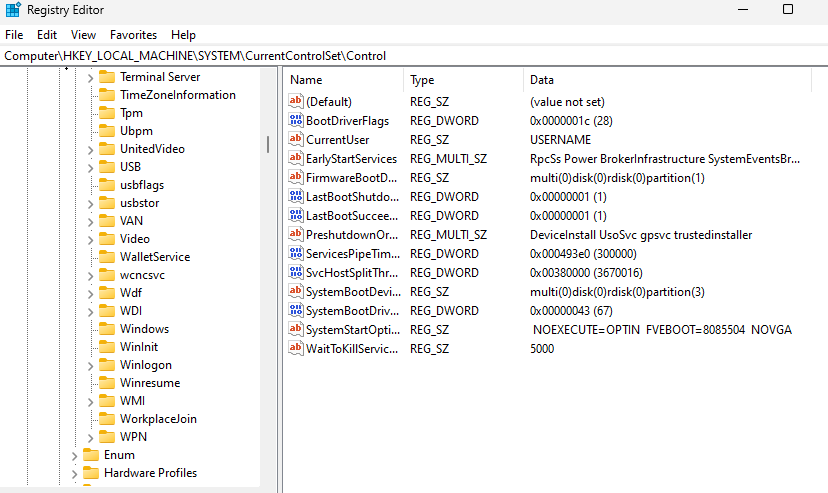Expand the USB key
The height and width of the screenshot is (493, 828).
pos(90,168)
